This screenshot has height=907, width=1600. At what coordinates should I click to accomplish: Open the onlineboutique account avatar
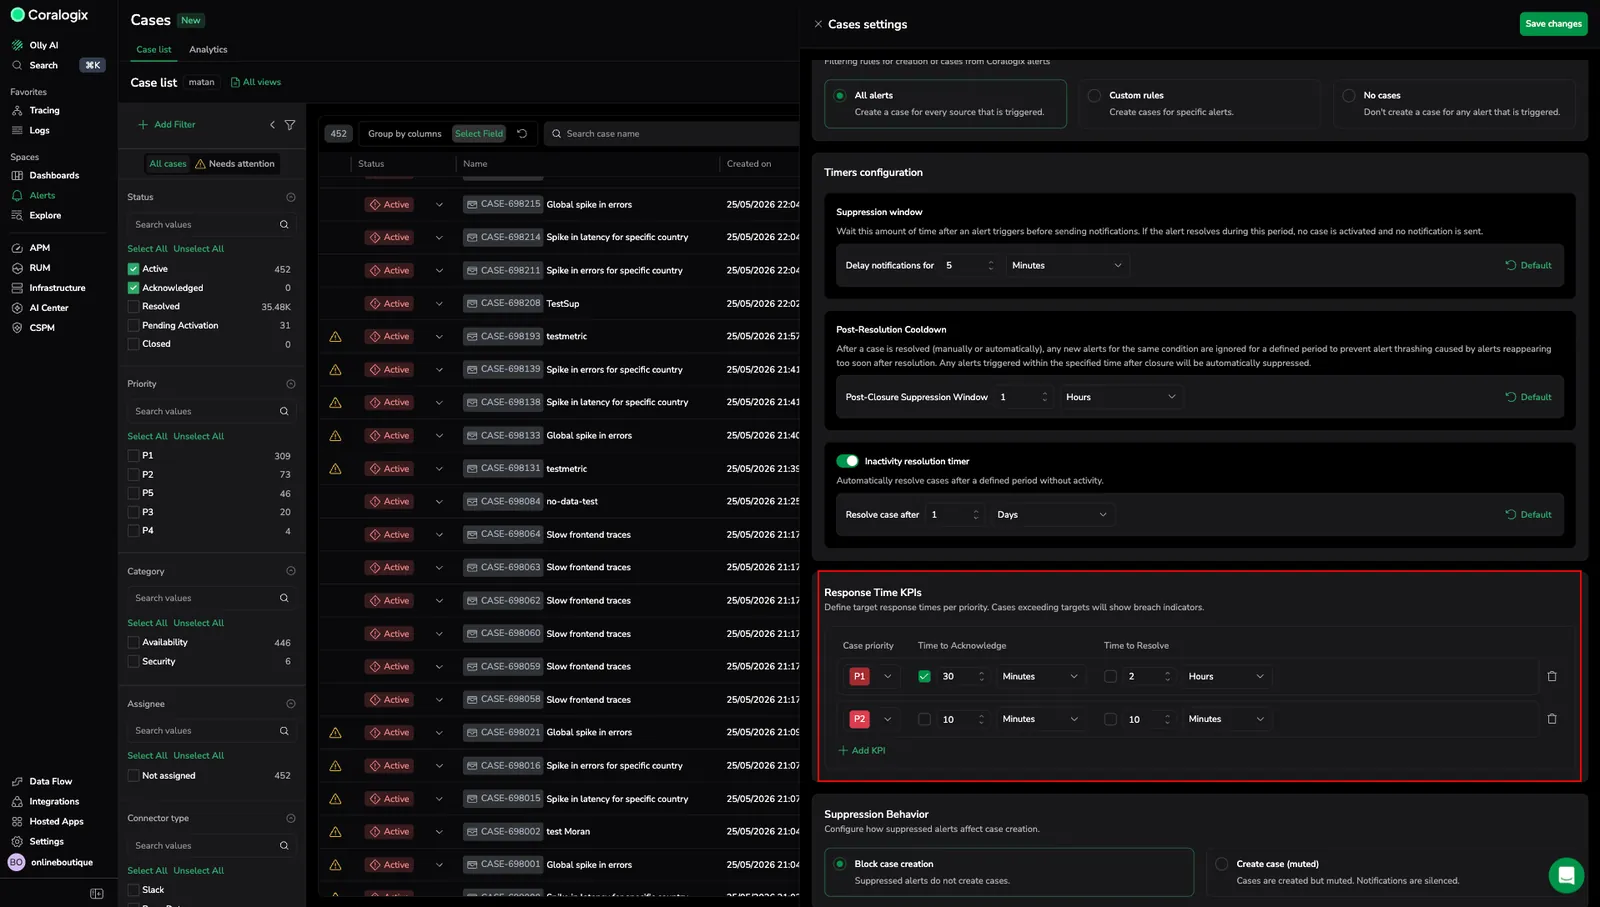[16, 862]
